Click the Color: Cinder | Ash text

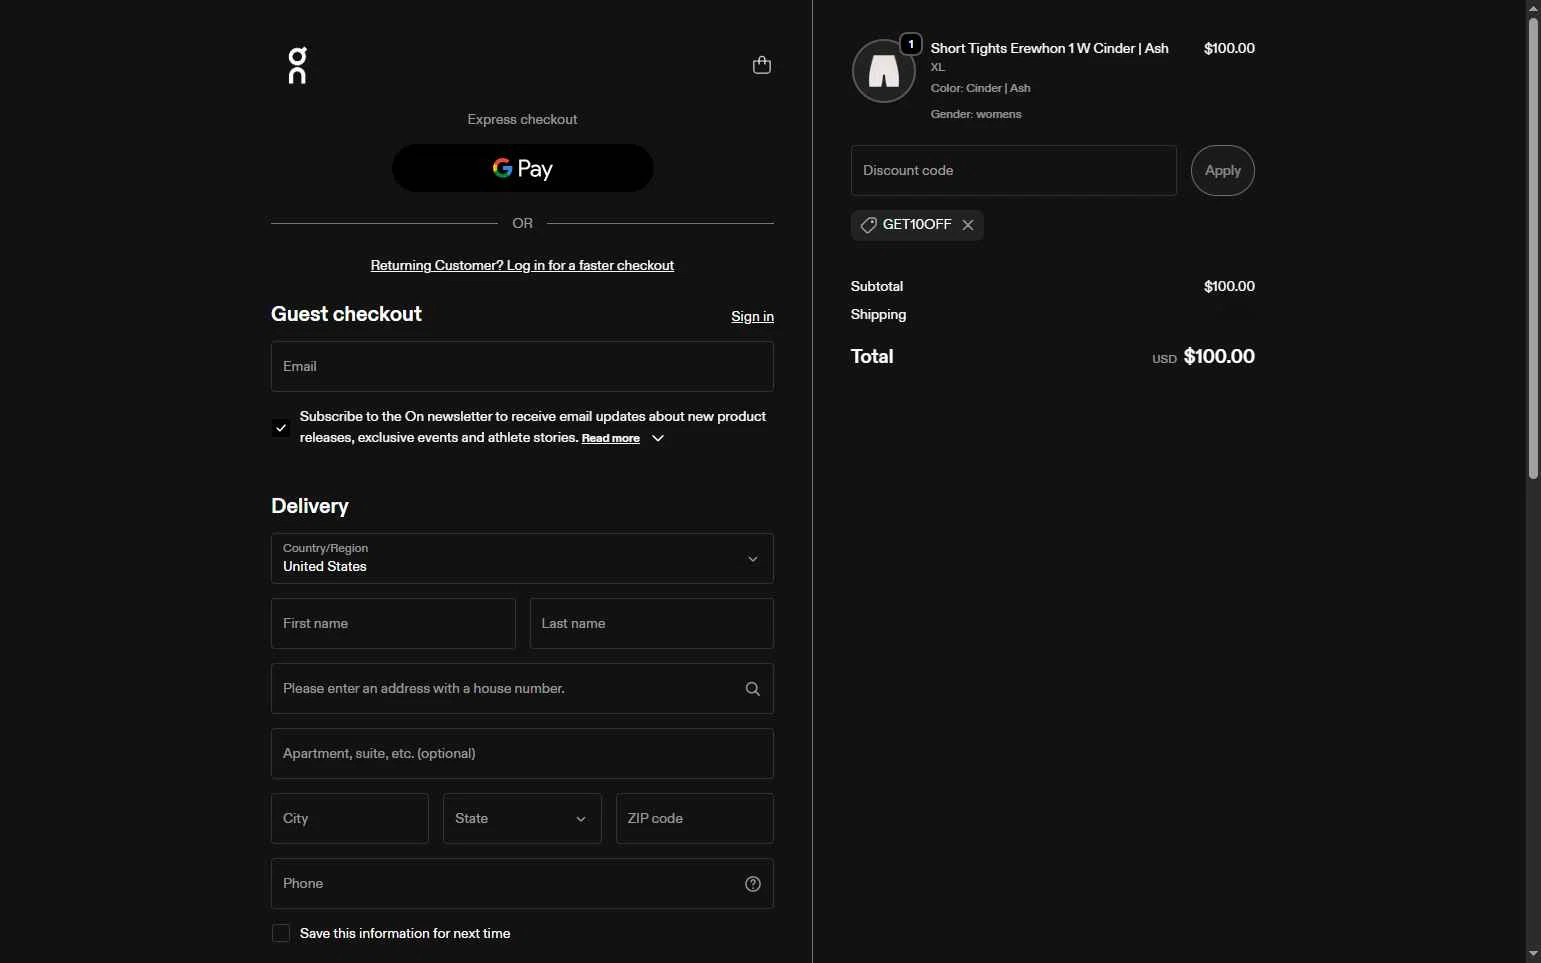(980, 88)
